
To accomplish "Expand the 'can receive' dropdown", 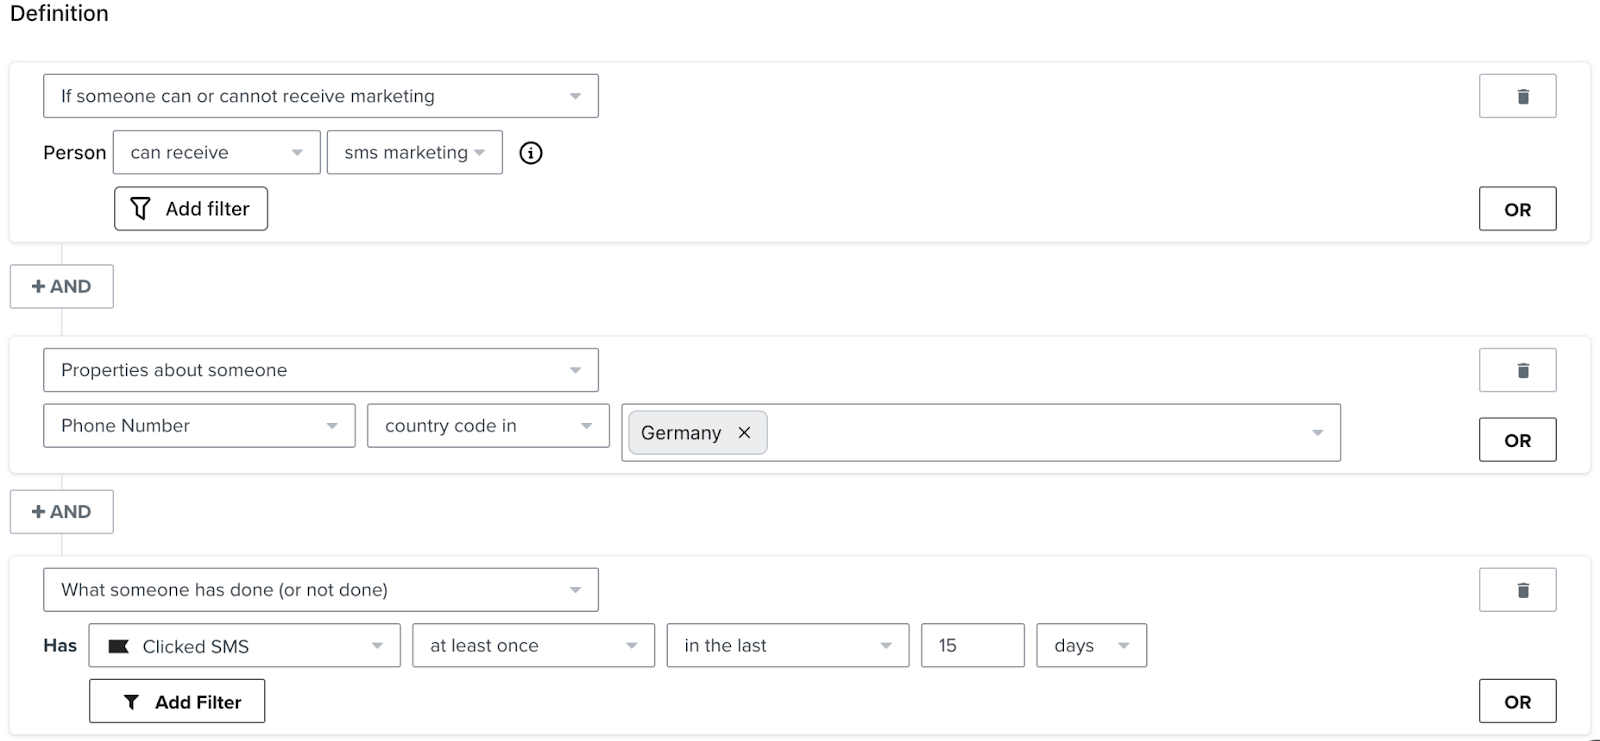I will click(x=216, y=153).
